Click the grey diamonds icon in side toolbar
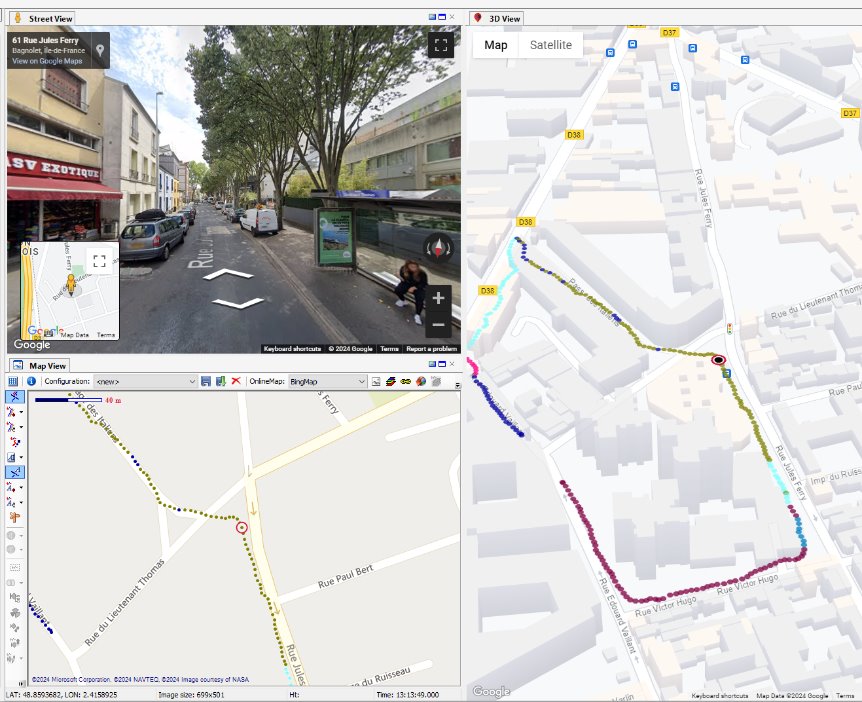The width and height of the screenshot is (862, 702). pos(14,627)
